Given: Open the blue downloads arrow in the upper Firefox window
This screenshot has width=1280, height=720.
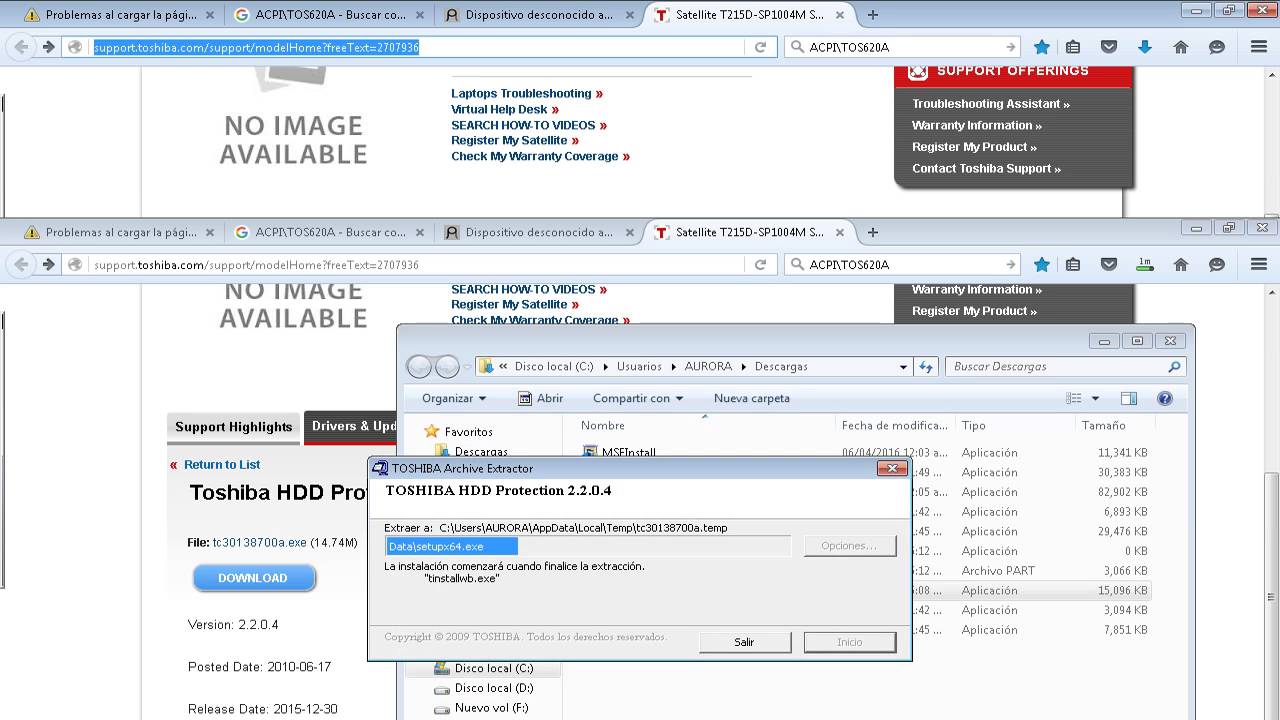Looking at the screenshot, I should click(x=1145, y=47).
